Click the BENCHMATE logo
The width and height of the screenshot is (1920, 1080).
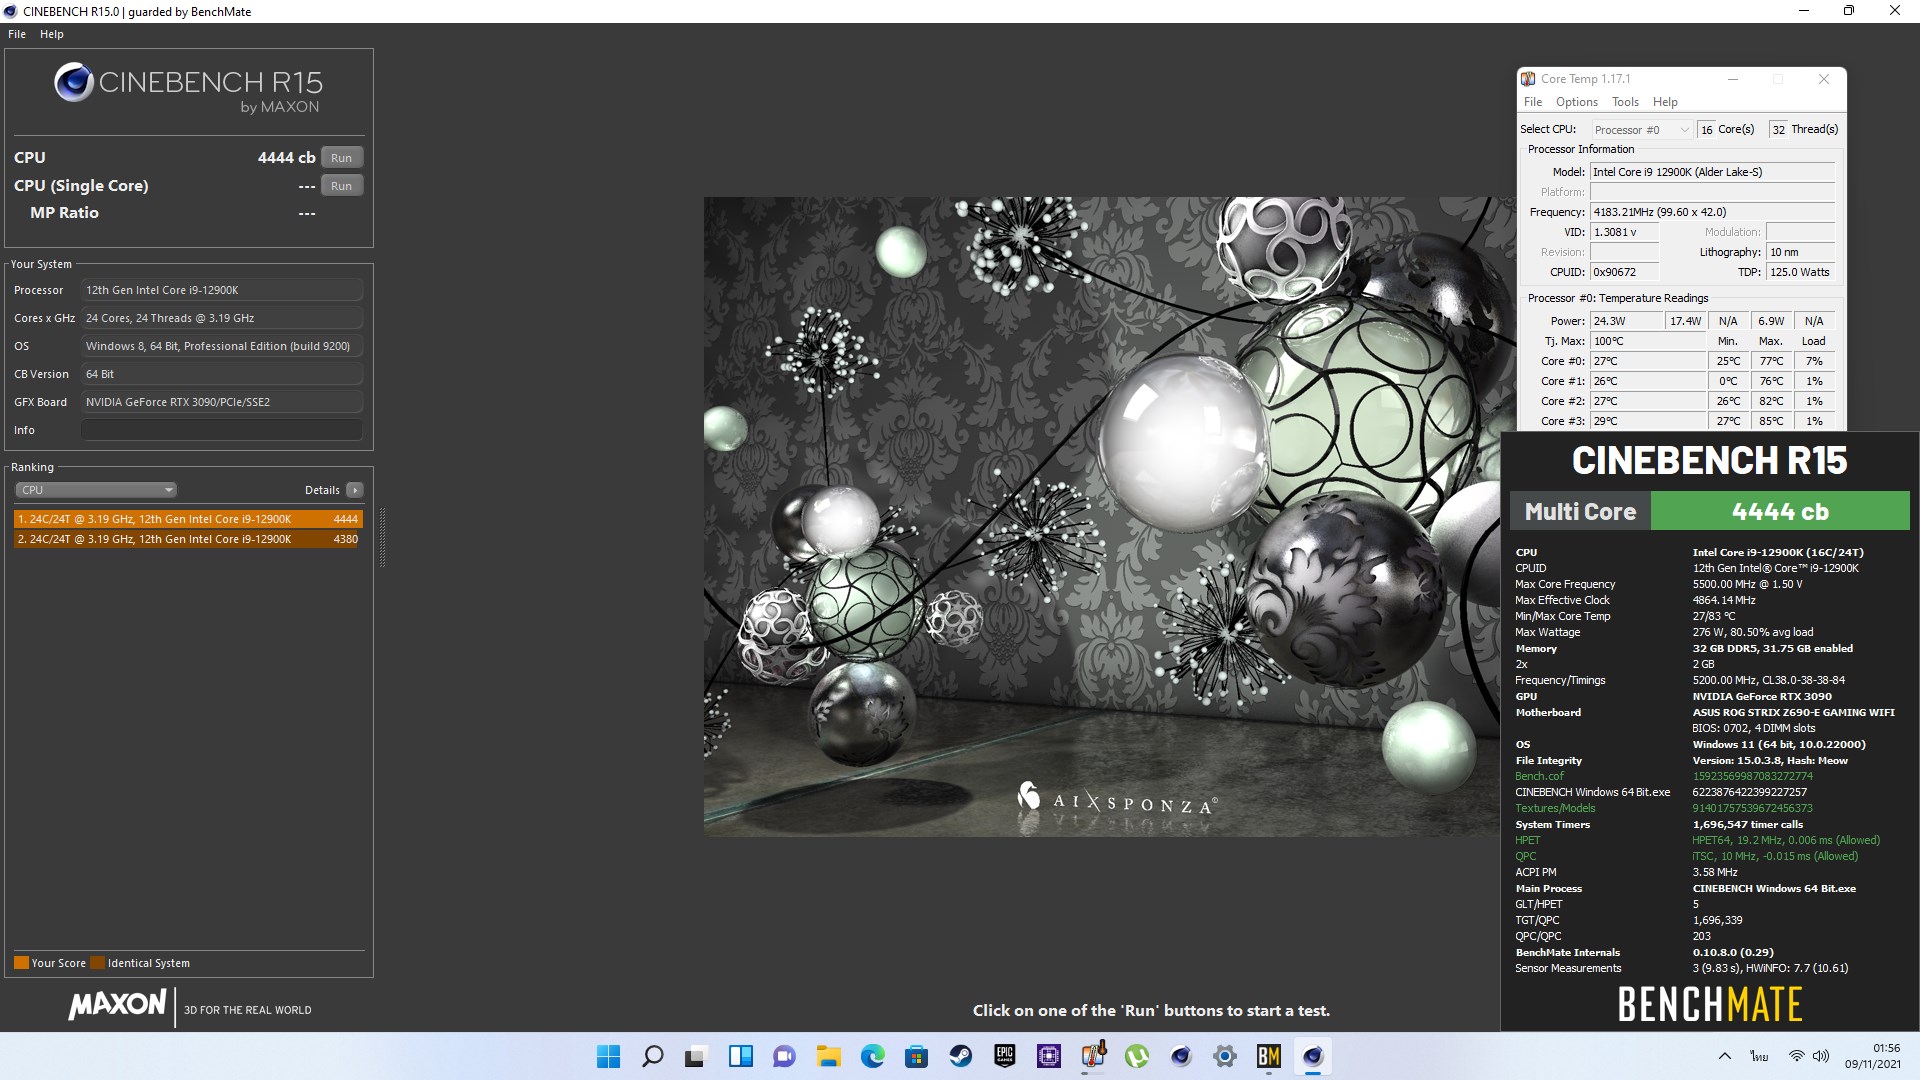point(1710,1004)
